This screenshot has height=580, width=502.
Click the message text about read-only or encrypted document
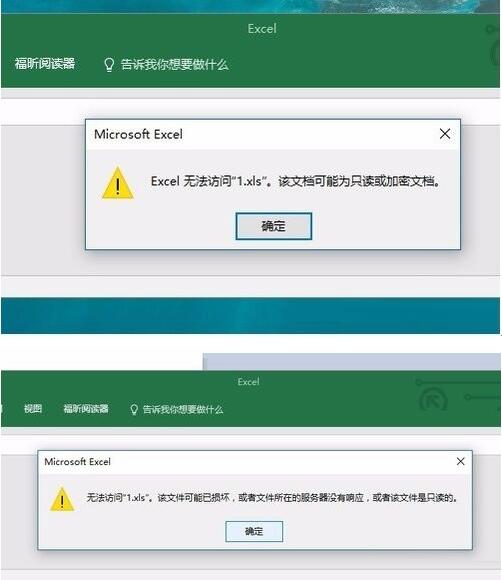point(296,182)
